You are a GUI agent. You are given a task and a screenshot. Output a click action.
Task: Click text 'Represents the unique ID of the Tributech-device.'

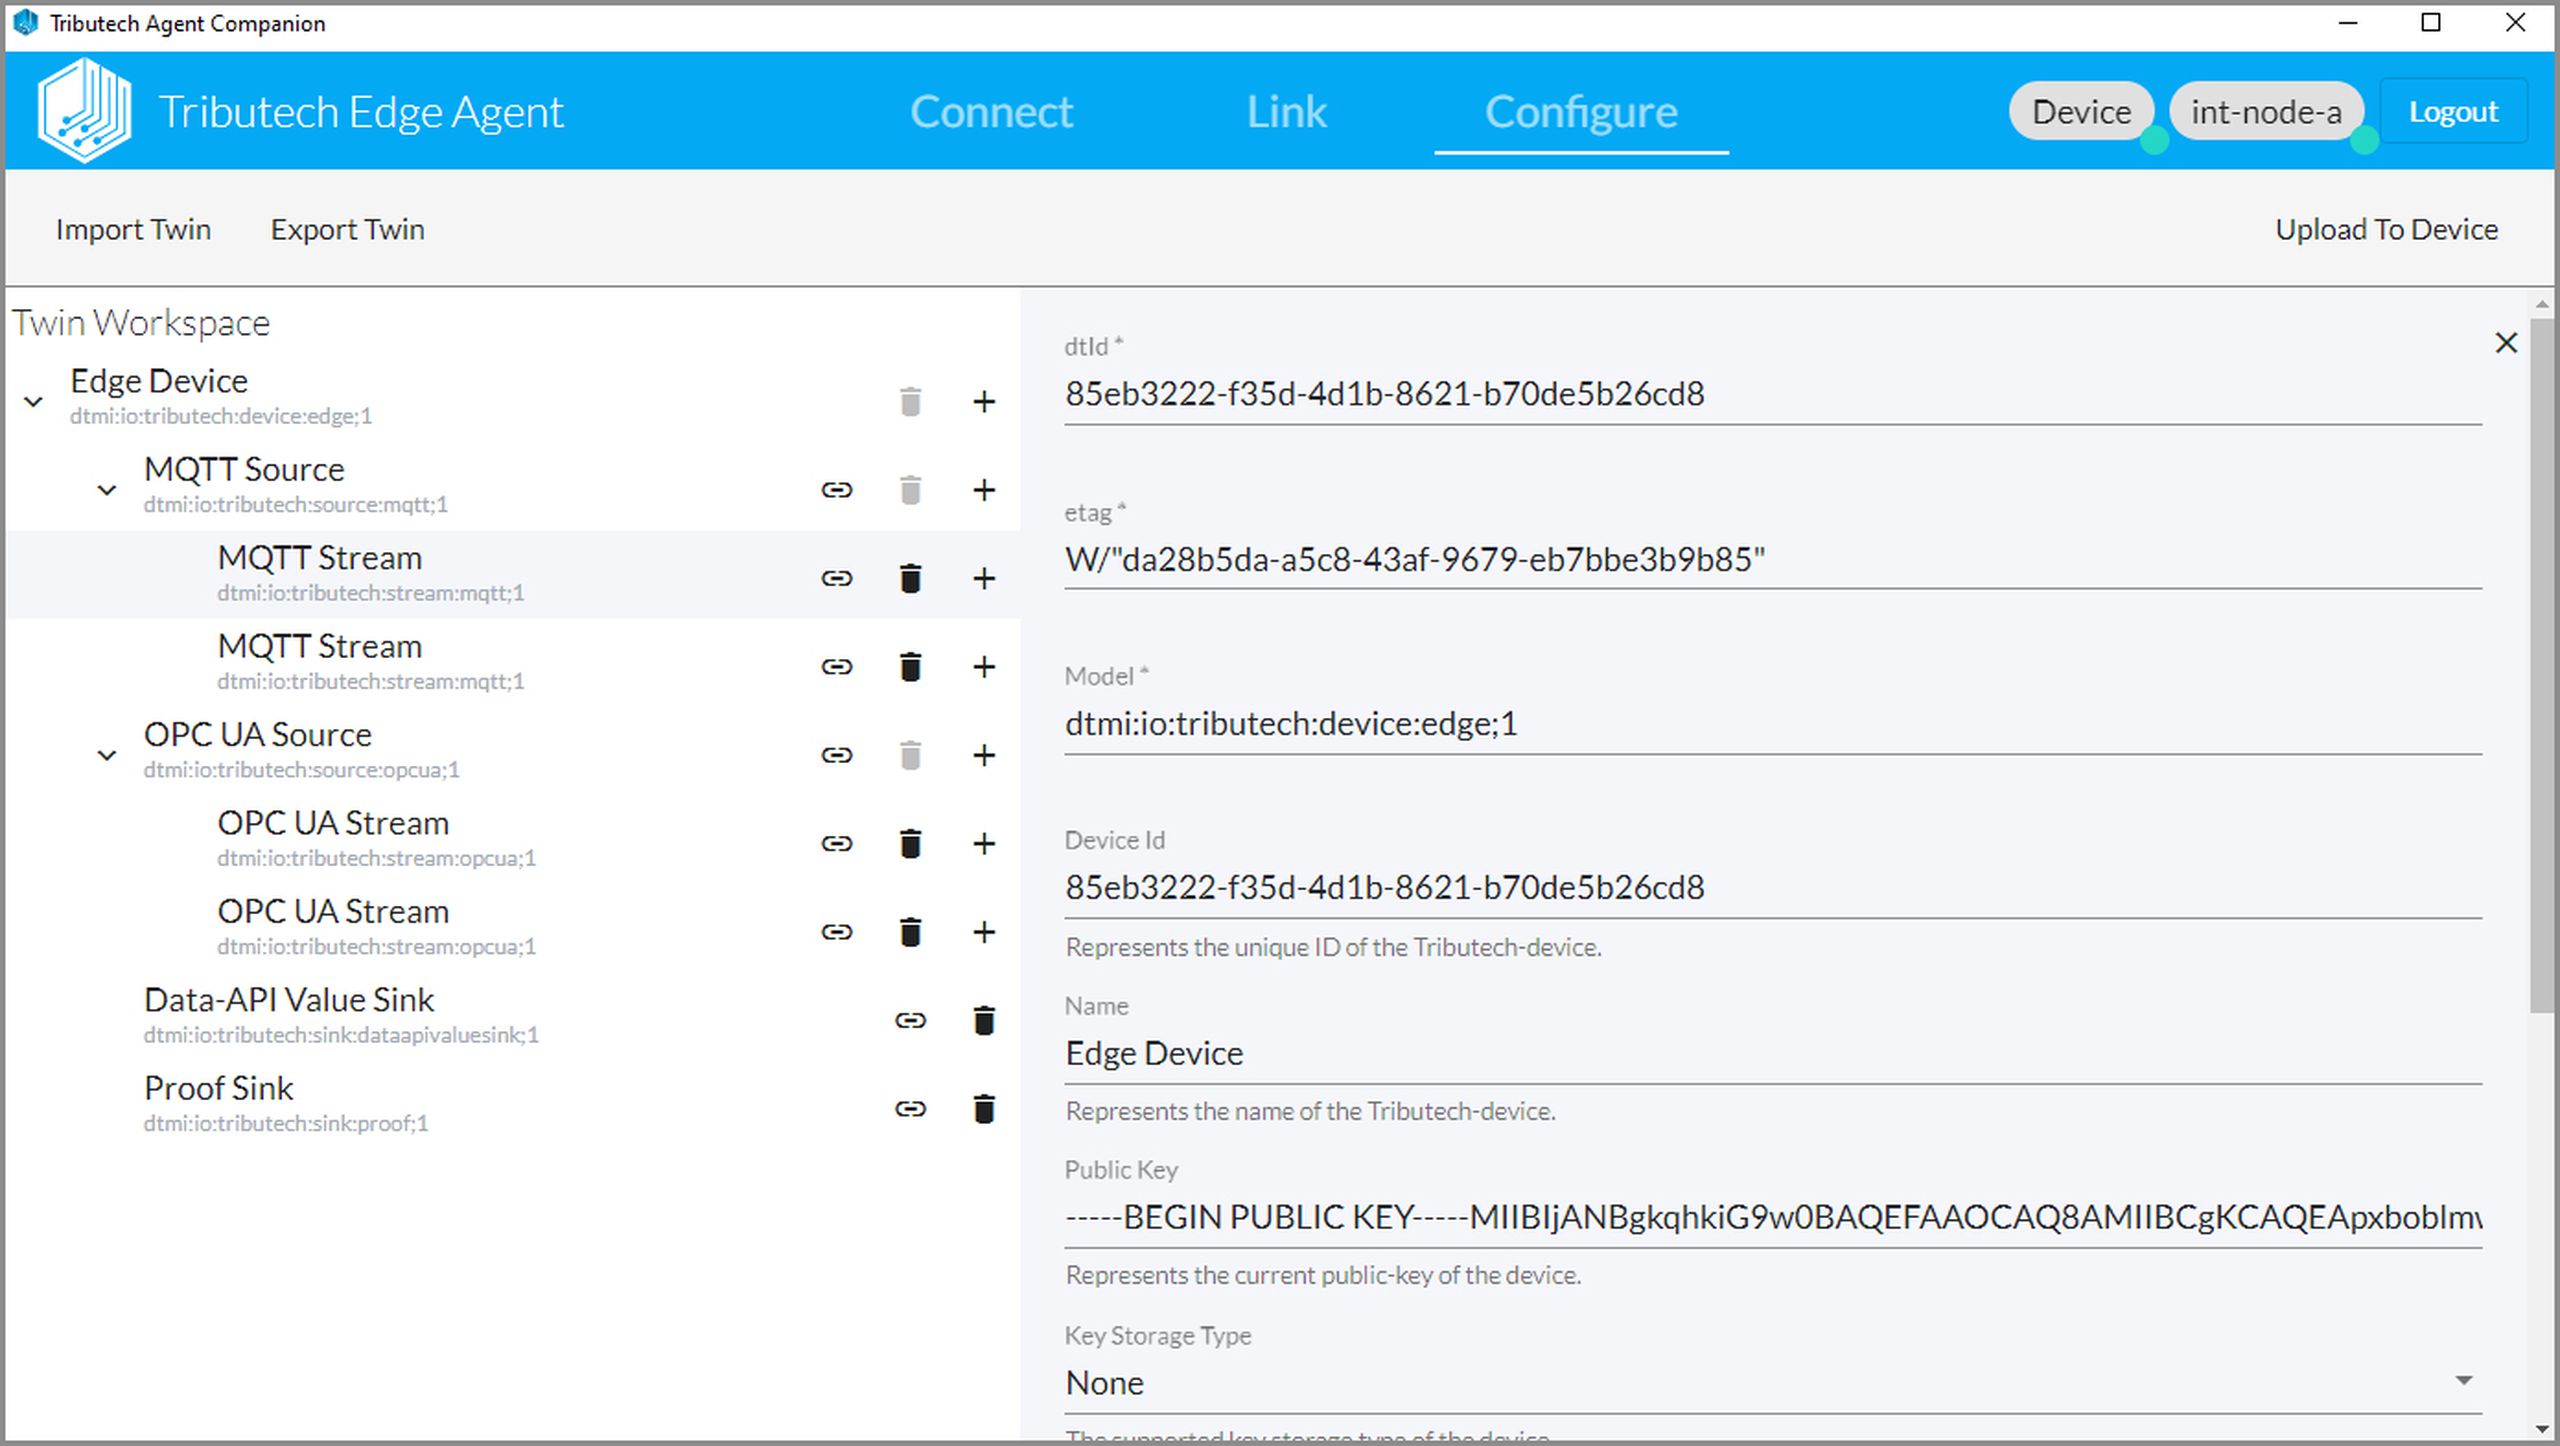click(1333, 947)
